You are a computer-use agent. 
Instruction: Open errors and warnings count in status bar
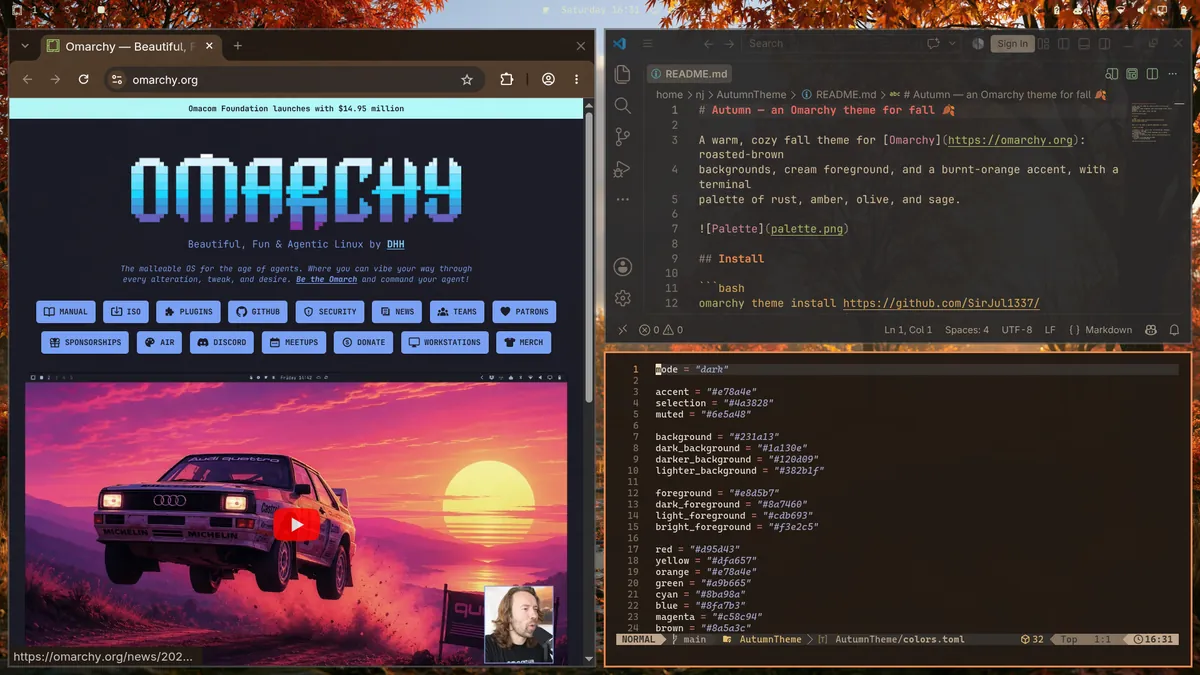661,329
